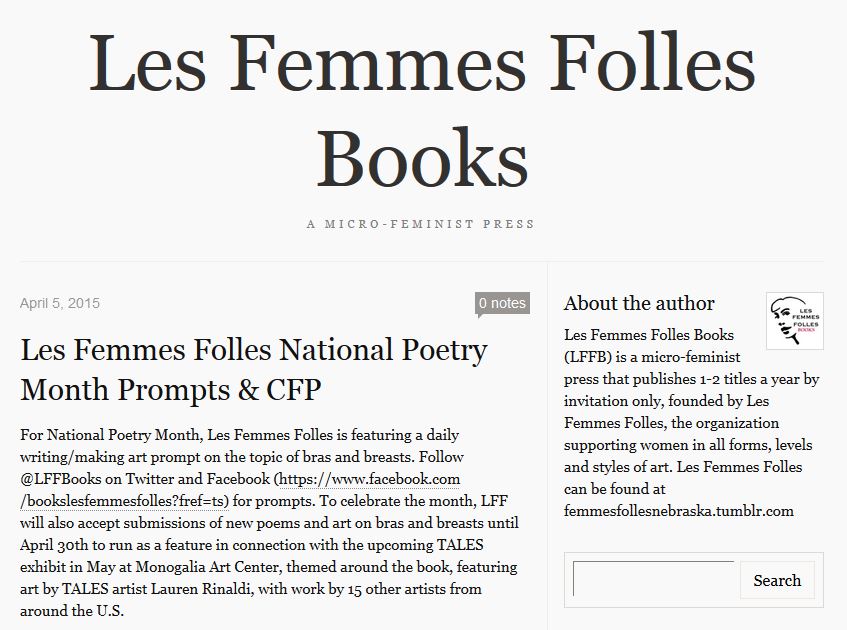Click the site title Les Femmes Folles Books
Viewport: 847px width, 630px height.
point(423,110)
